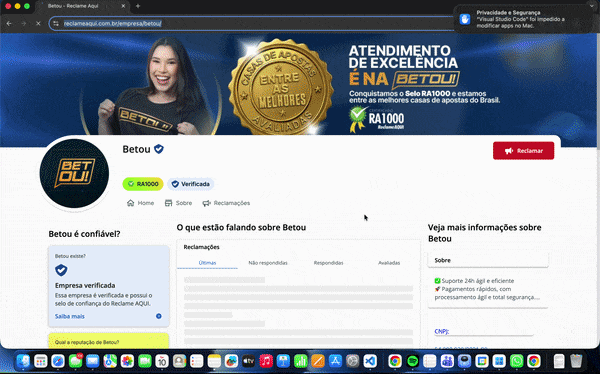
Task: Click the shield icon in Empresa verificada card
Action: [x=61, y=270]
